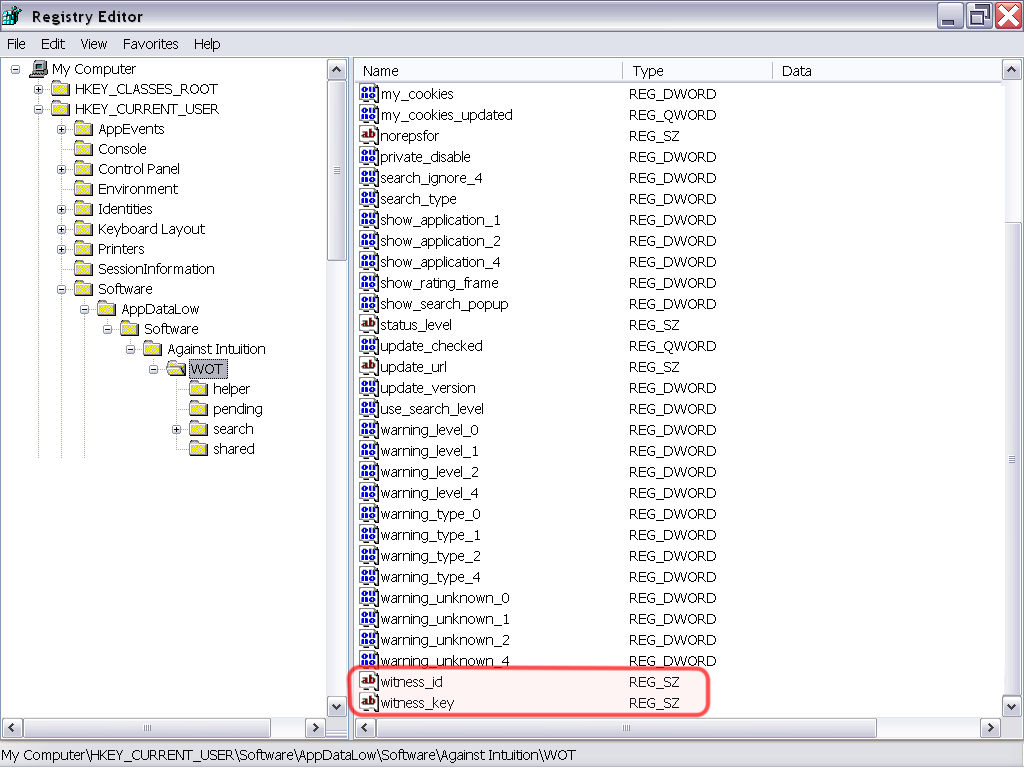The height and width of the screenshot is (768, 1024).
Task: Open the View menu
Action: coord(93,44)
